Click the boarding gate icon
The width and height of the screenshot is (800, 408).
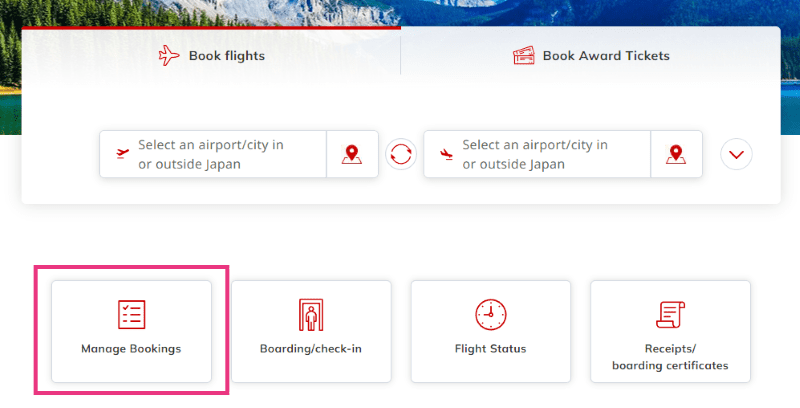(x=311, y=315)
